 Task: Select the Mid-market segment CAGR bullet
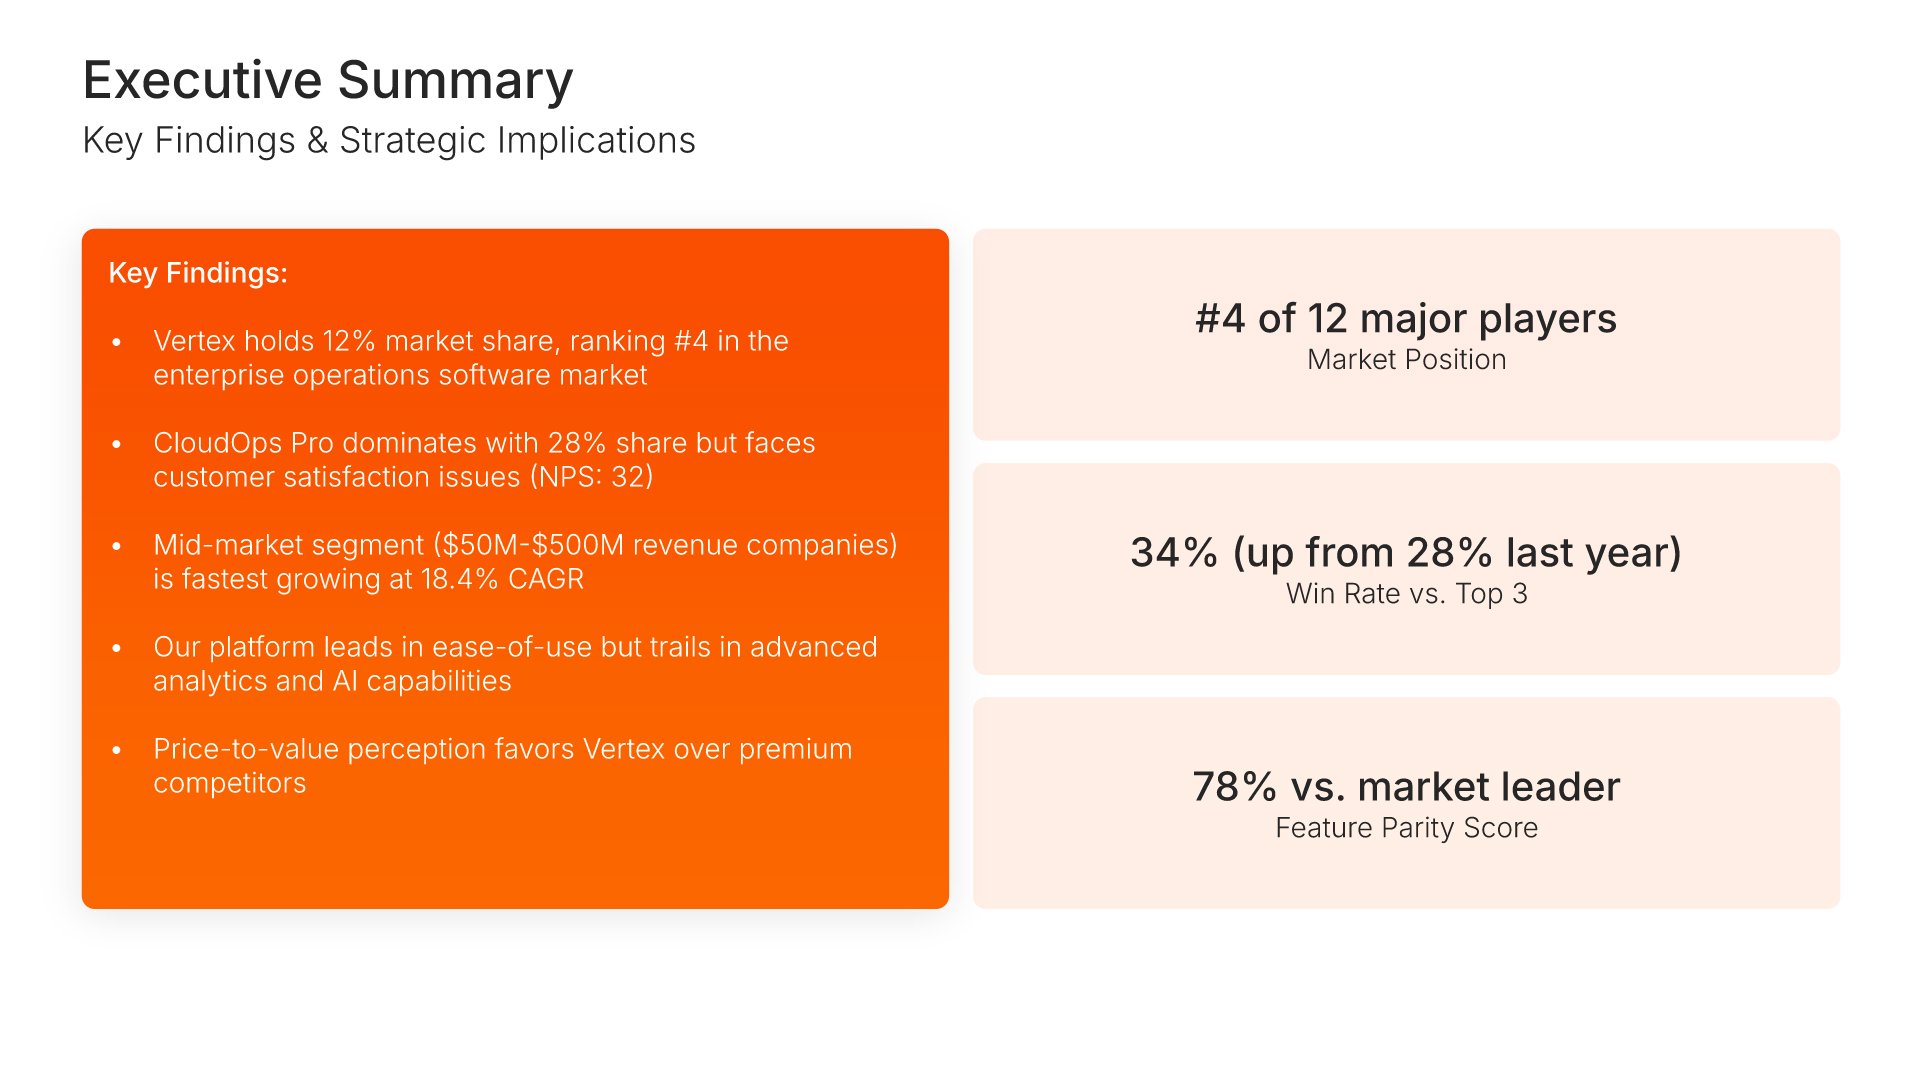coord(525,562)
